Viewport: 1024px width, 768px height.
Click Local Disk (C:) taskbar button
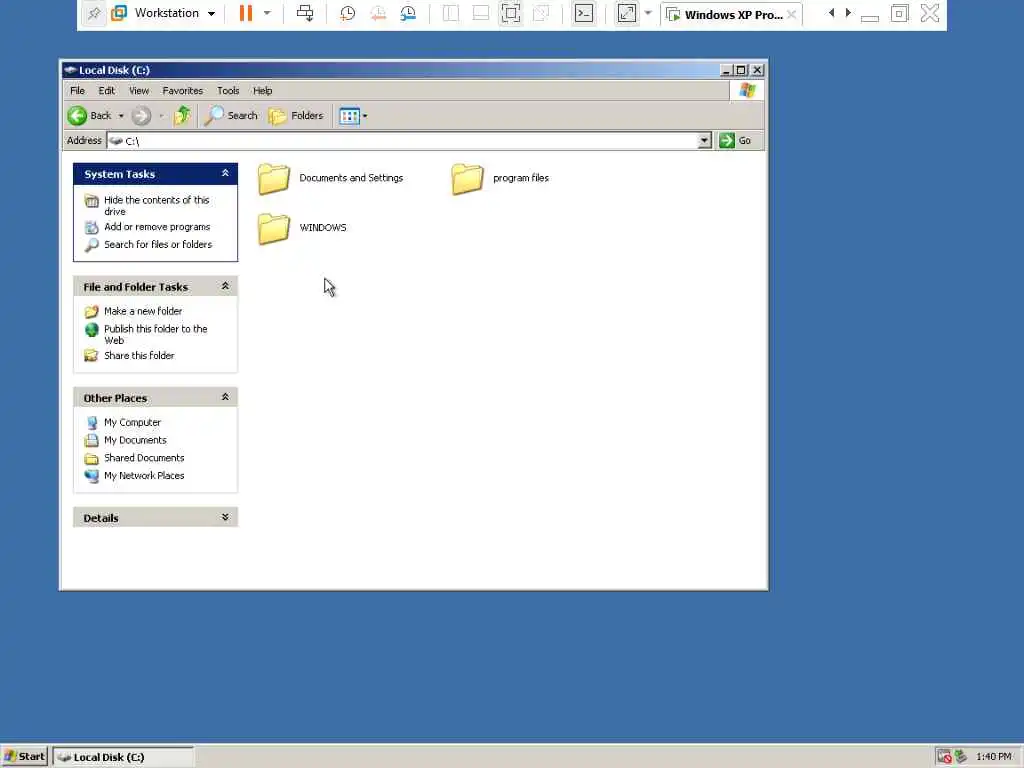(123, 757)
